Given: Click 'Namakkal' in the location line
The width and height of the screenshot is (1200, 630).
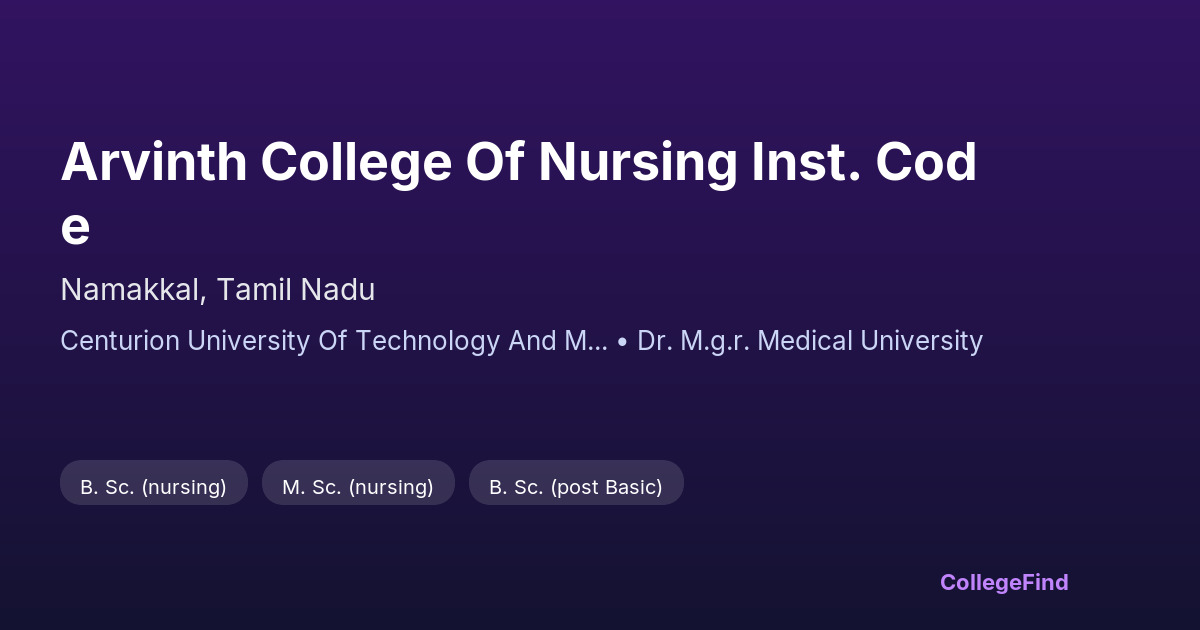Looking at the screenshot, I should point(133,290).
